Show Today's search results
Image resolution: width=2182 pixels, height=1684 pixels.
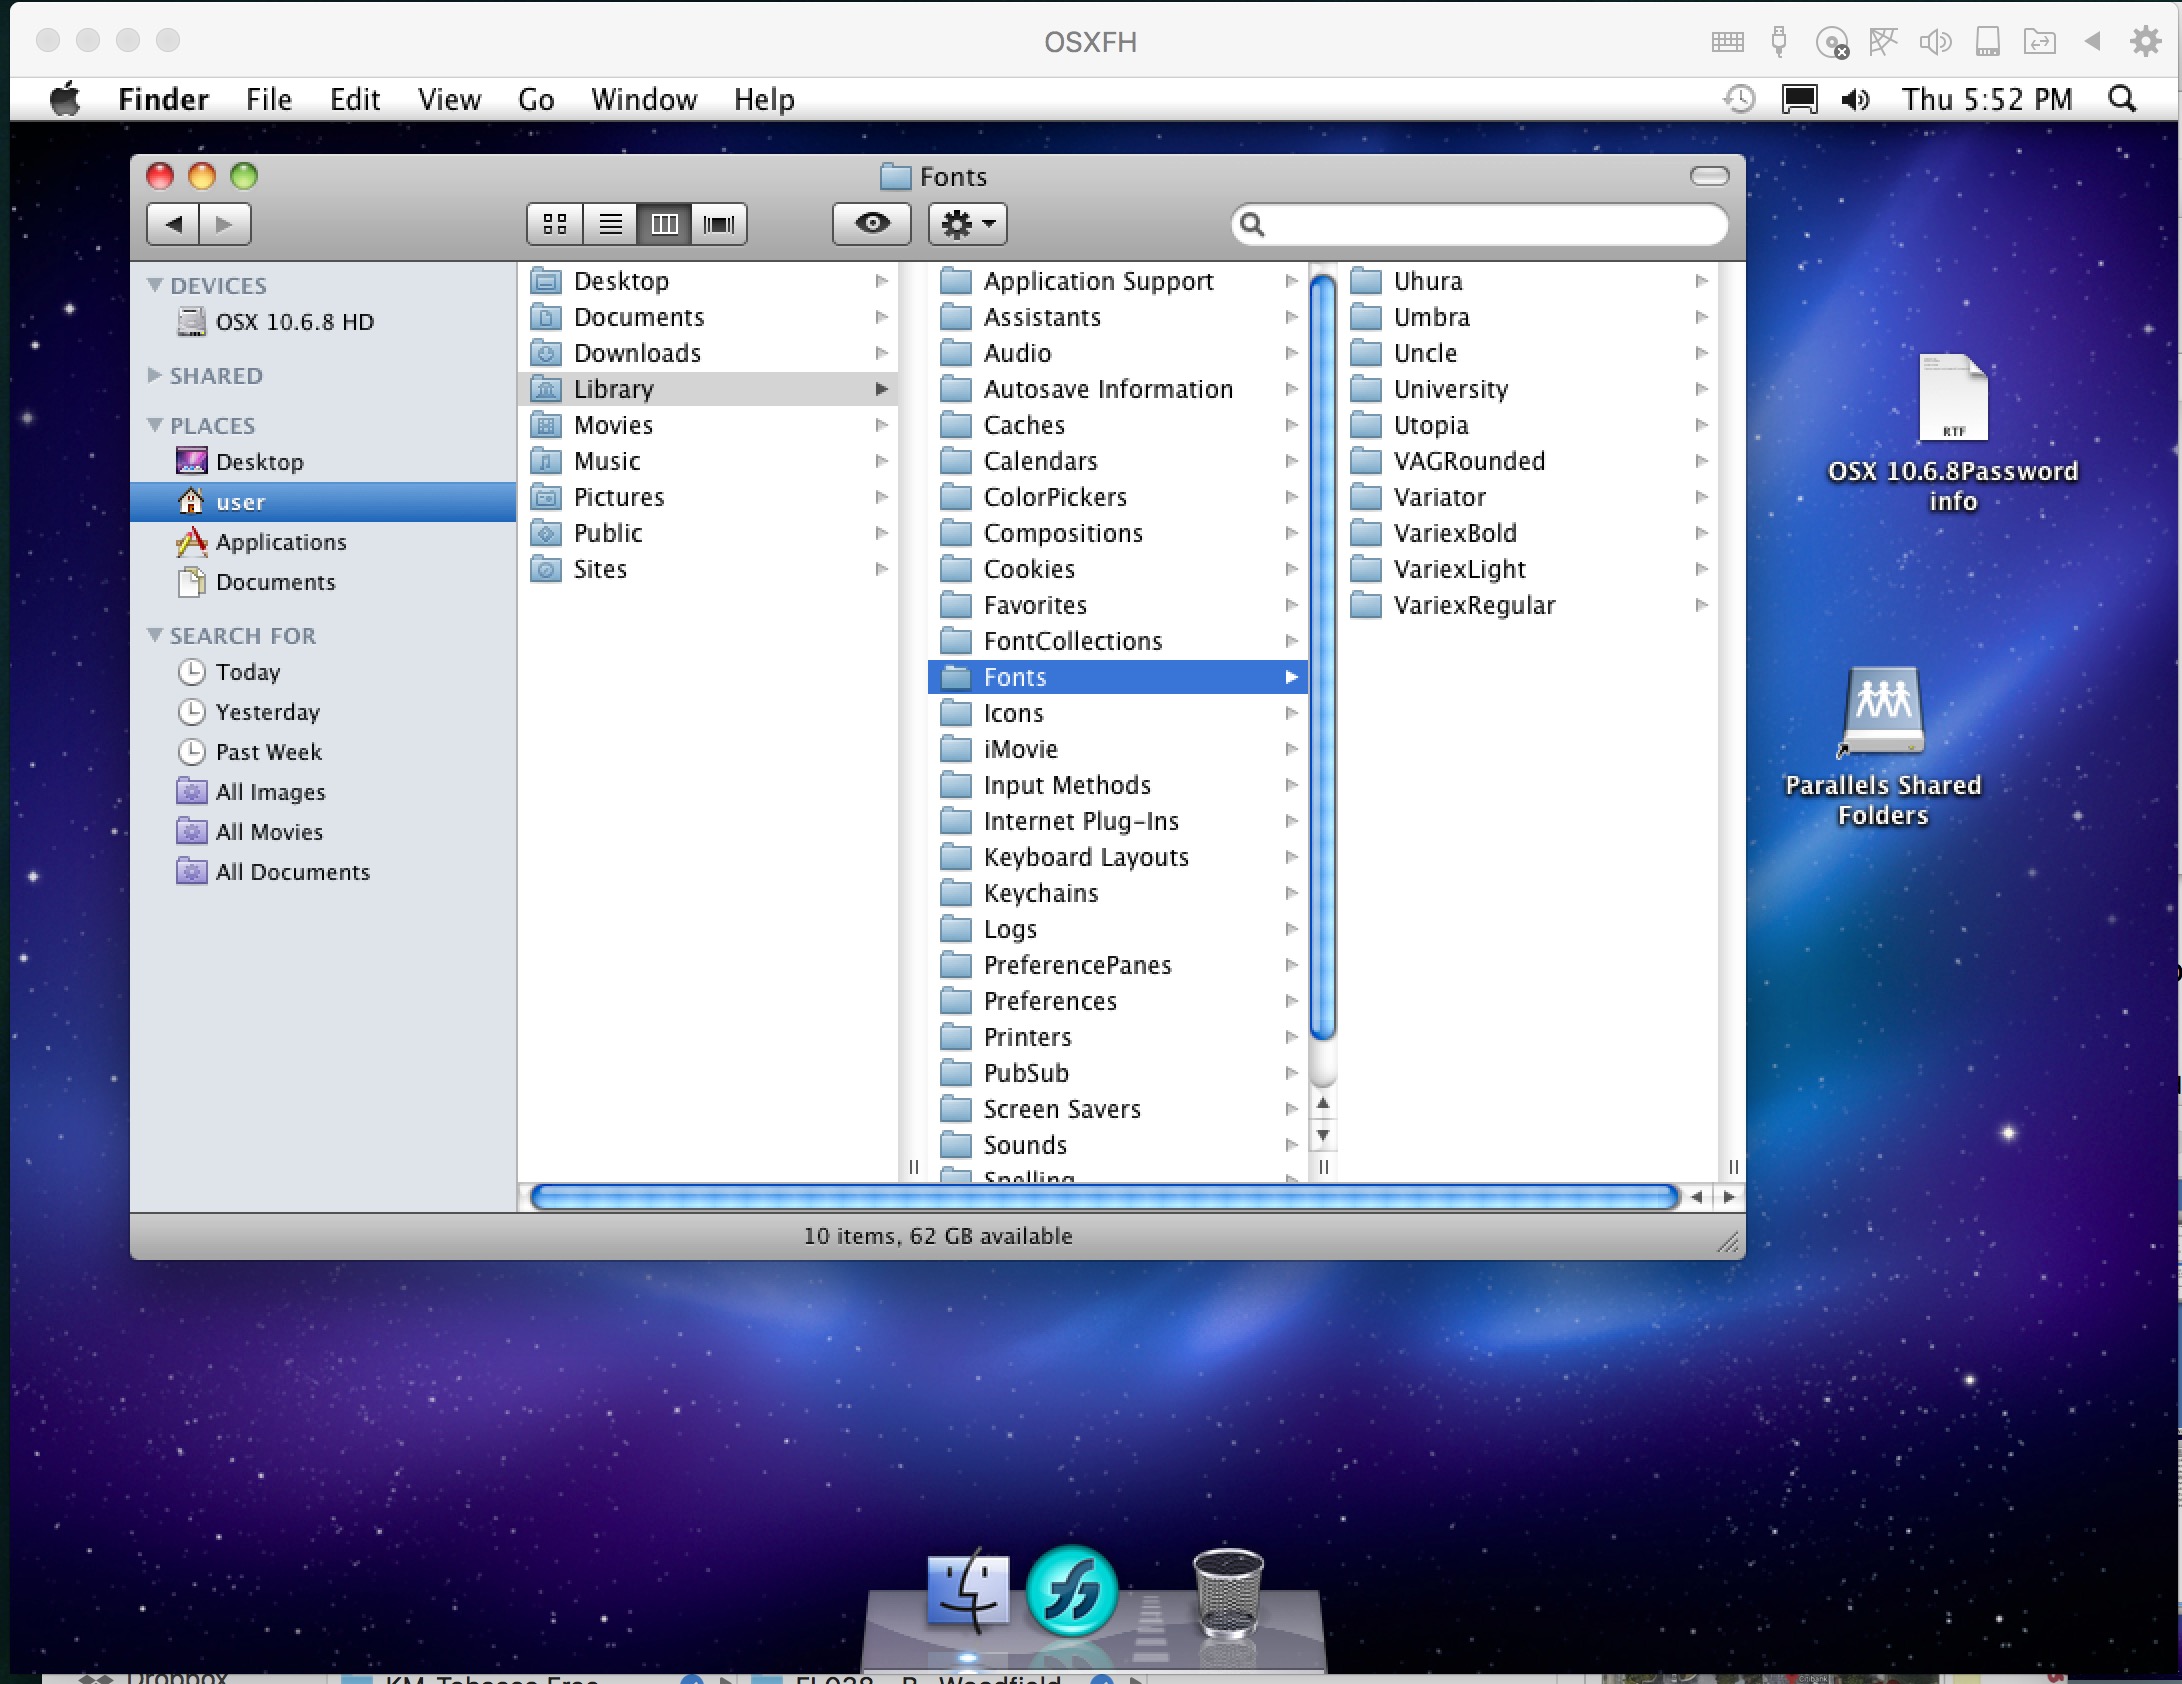click(x=323, y=672)
